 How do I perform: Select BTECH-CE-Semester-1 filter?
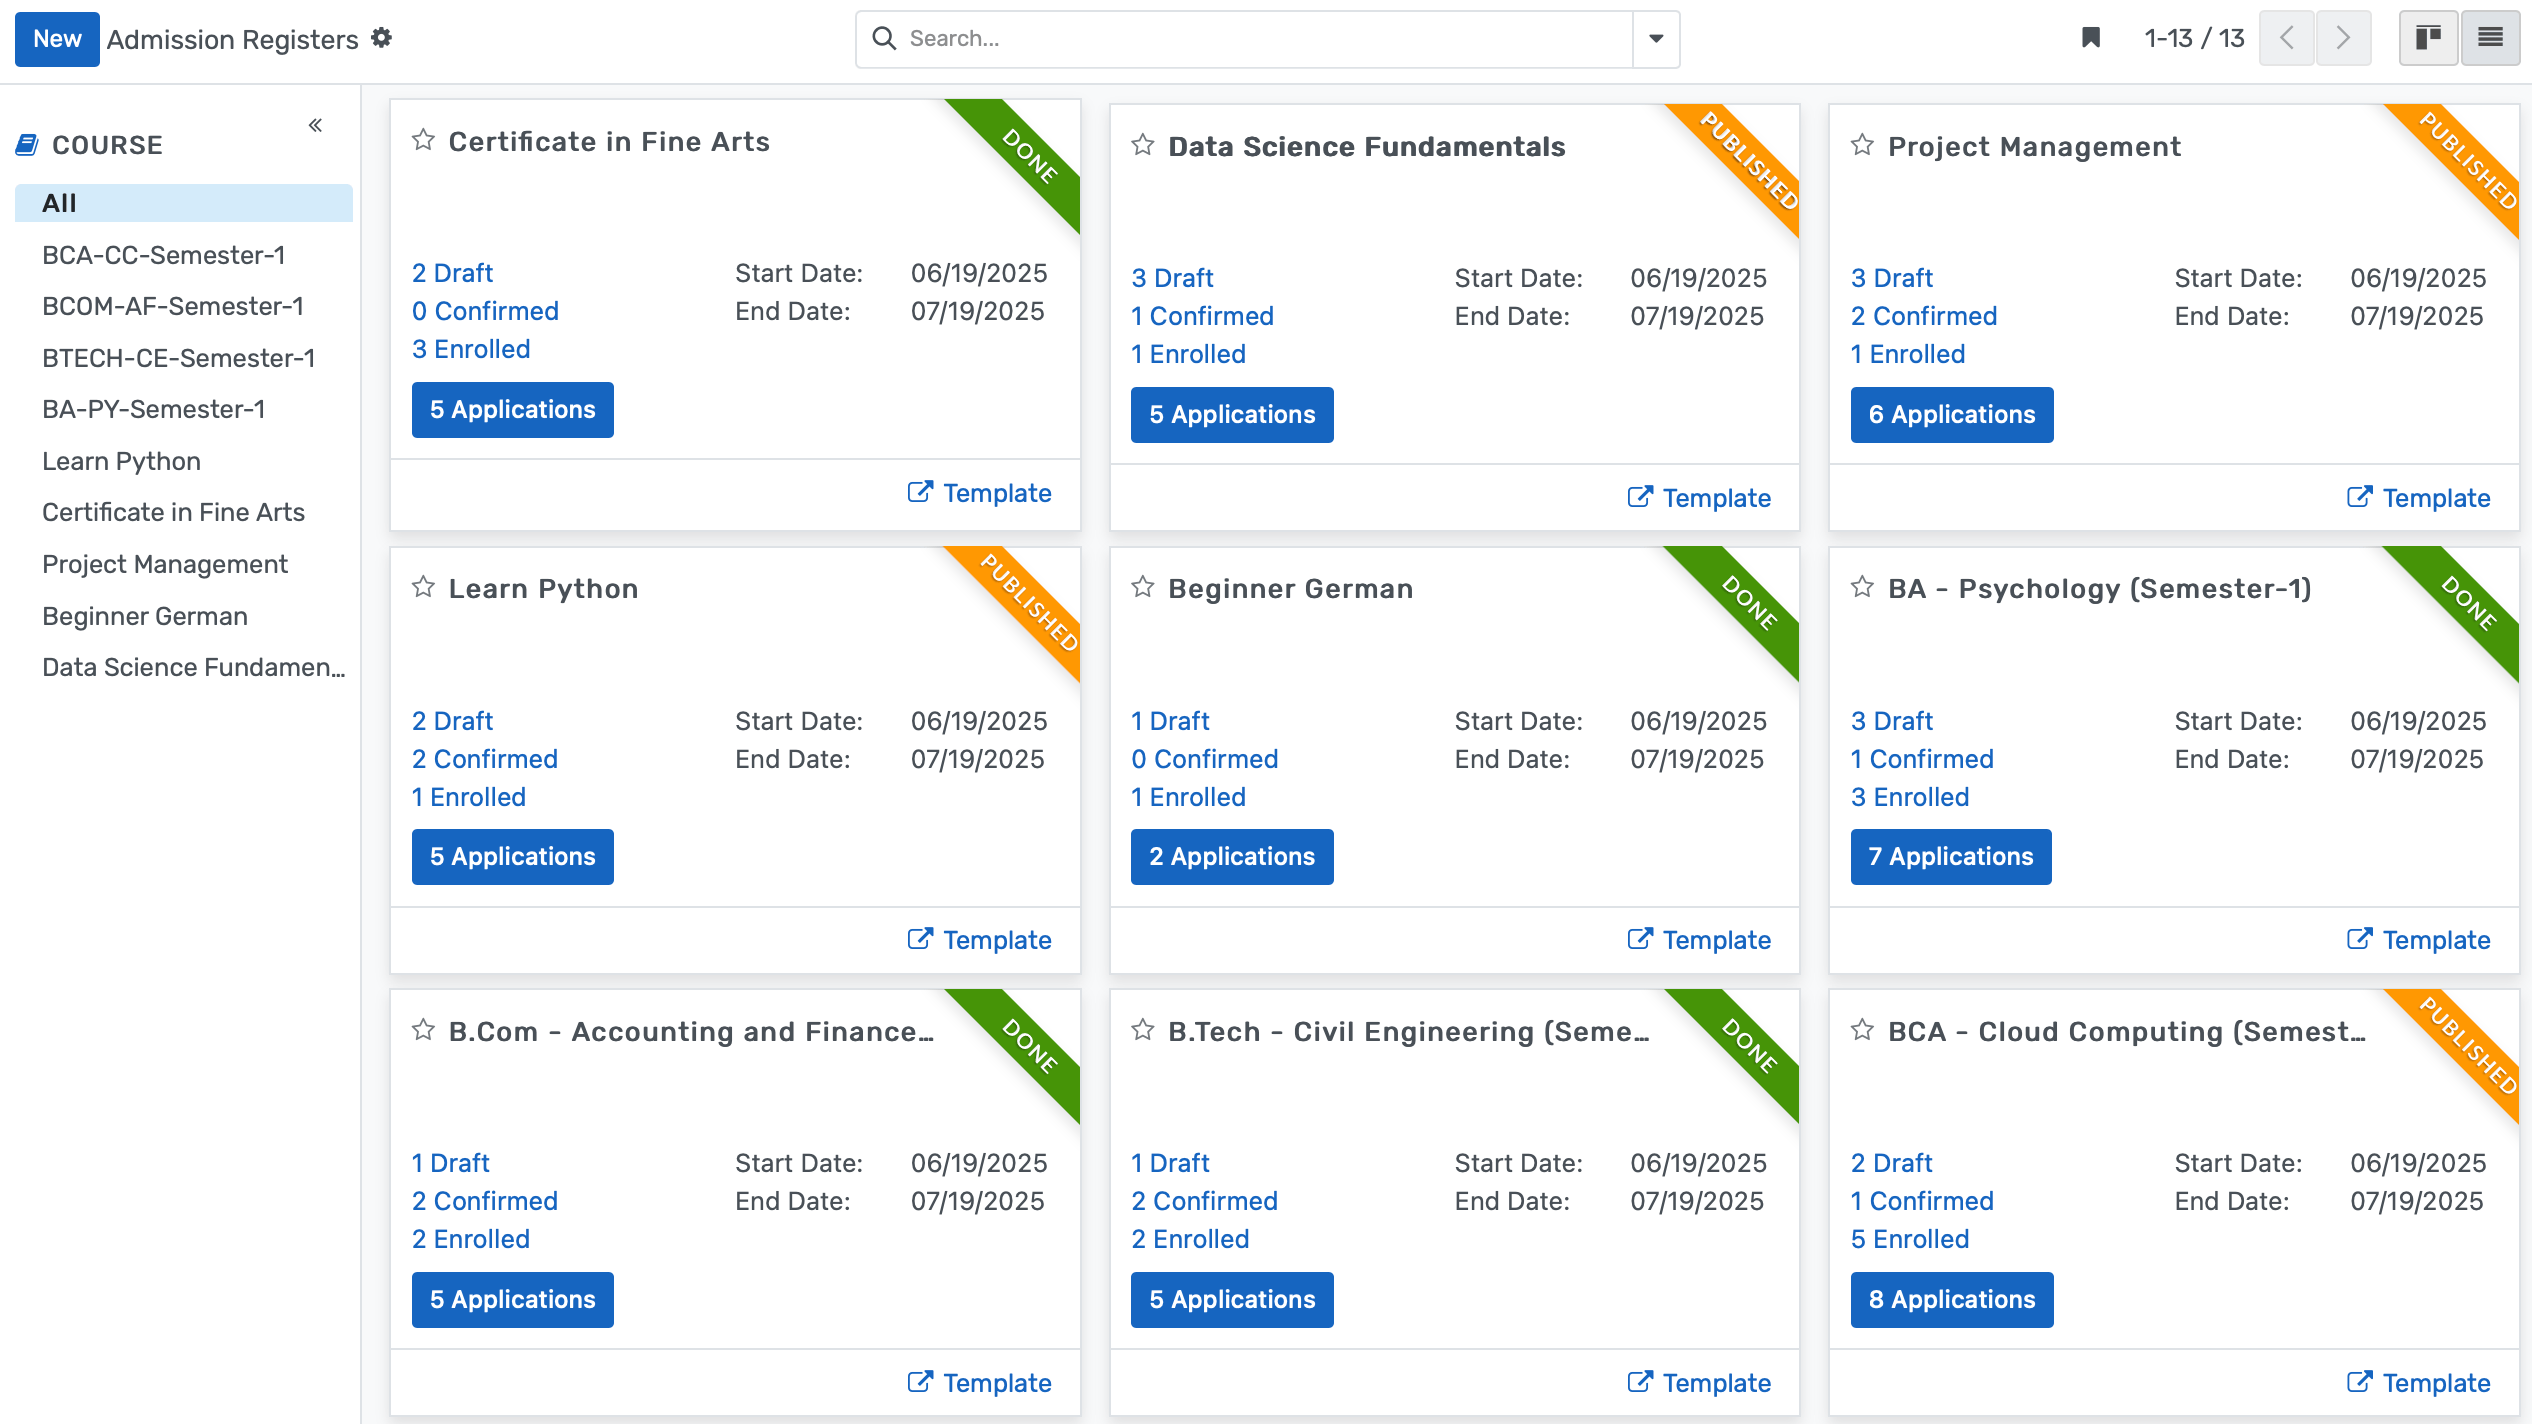178,357
